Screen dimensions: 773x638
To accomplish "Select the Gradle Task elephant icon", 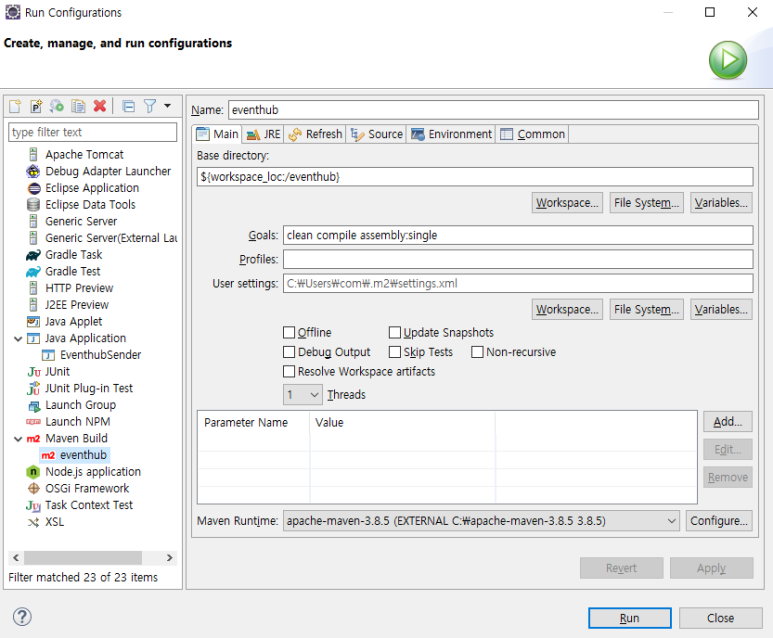I will [x=33, y=255].
